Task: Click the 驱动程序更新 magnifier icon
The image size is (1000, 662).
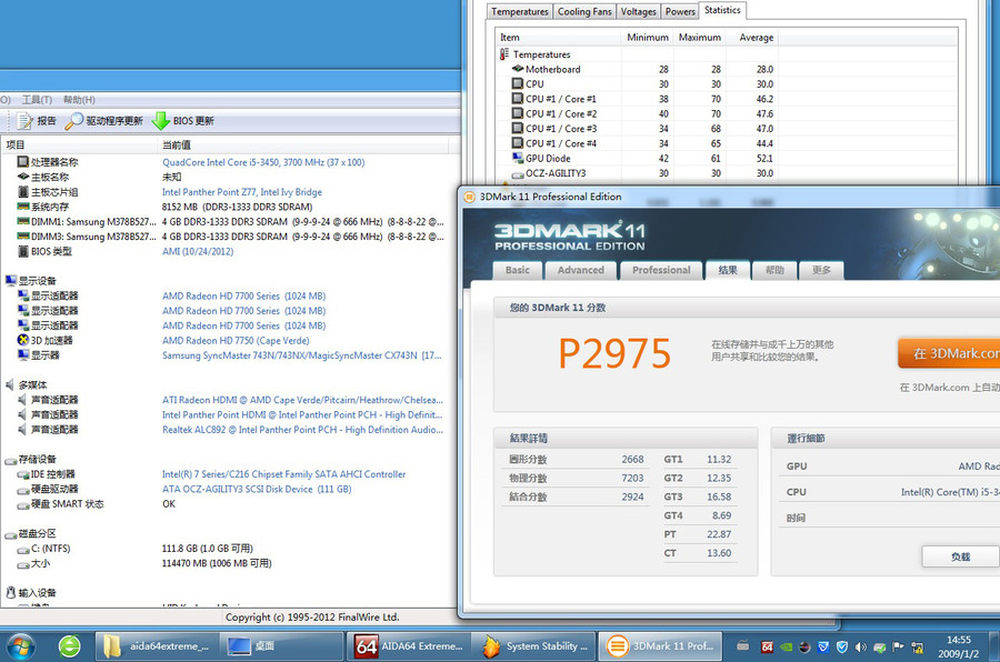Action: (x=74, y=121)
